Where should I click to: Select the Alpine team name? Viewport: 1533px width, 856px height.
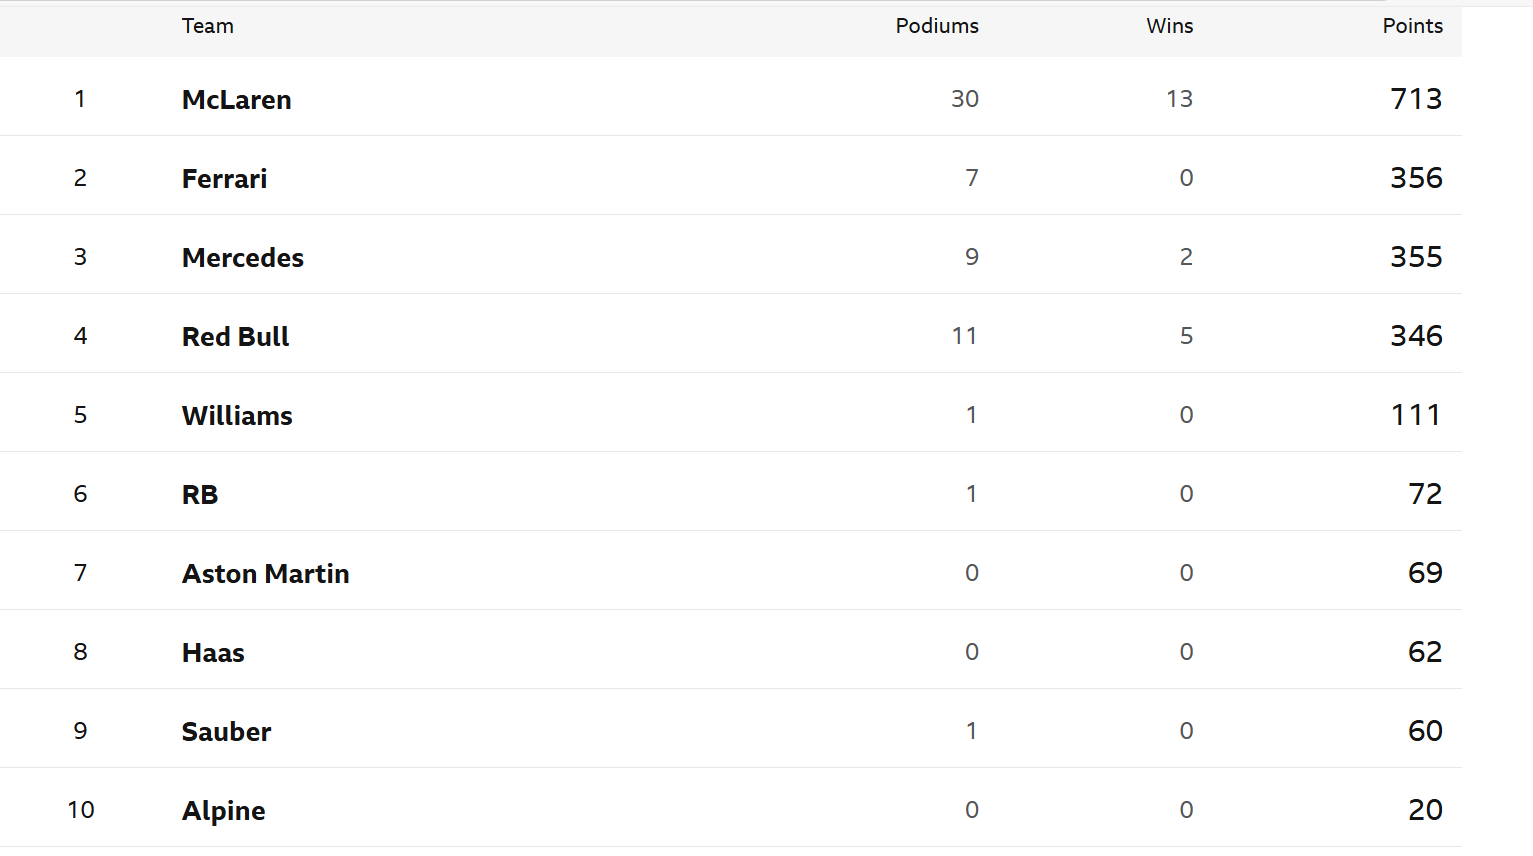click(223, 811)
